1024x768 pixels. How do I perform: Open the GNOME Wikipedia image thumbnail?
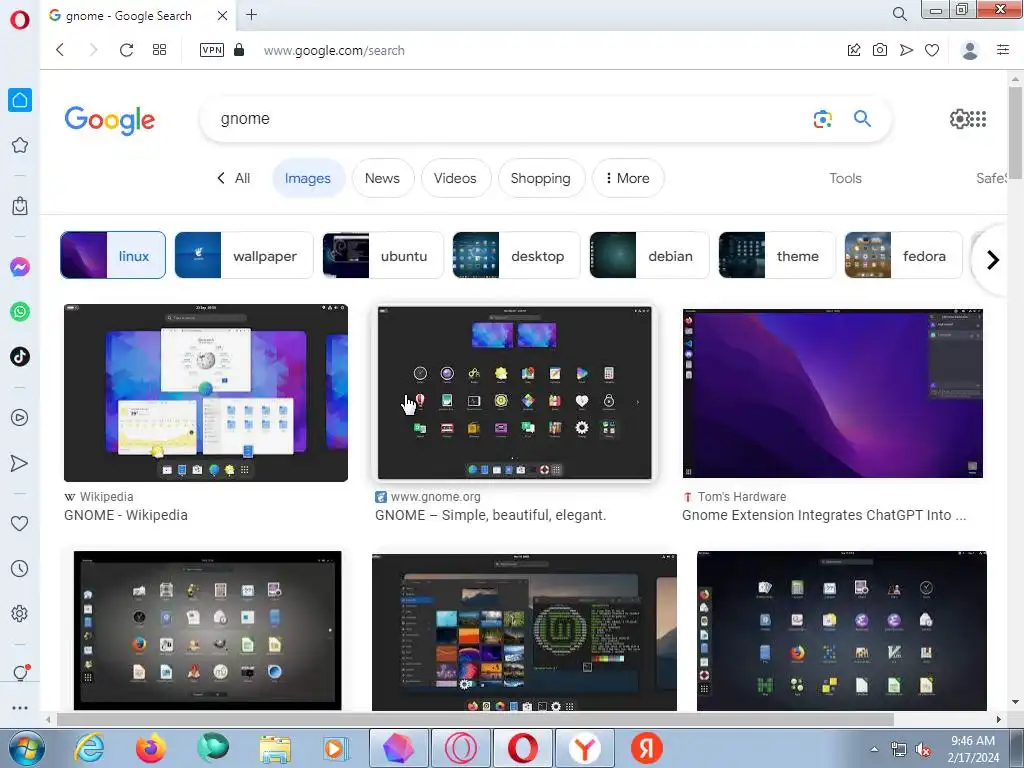[206, 392]
